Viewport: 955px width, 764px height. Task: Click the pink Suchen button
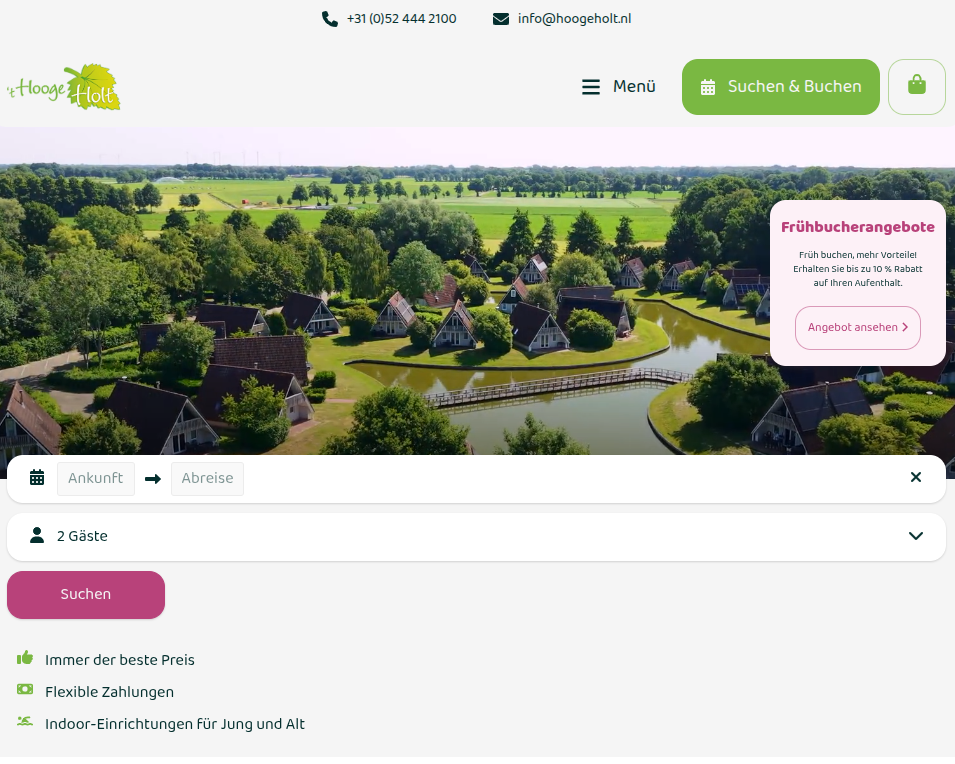tap(86, 595)
